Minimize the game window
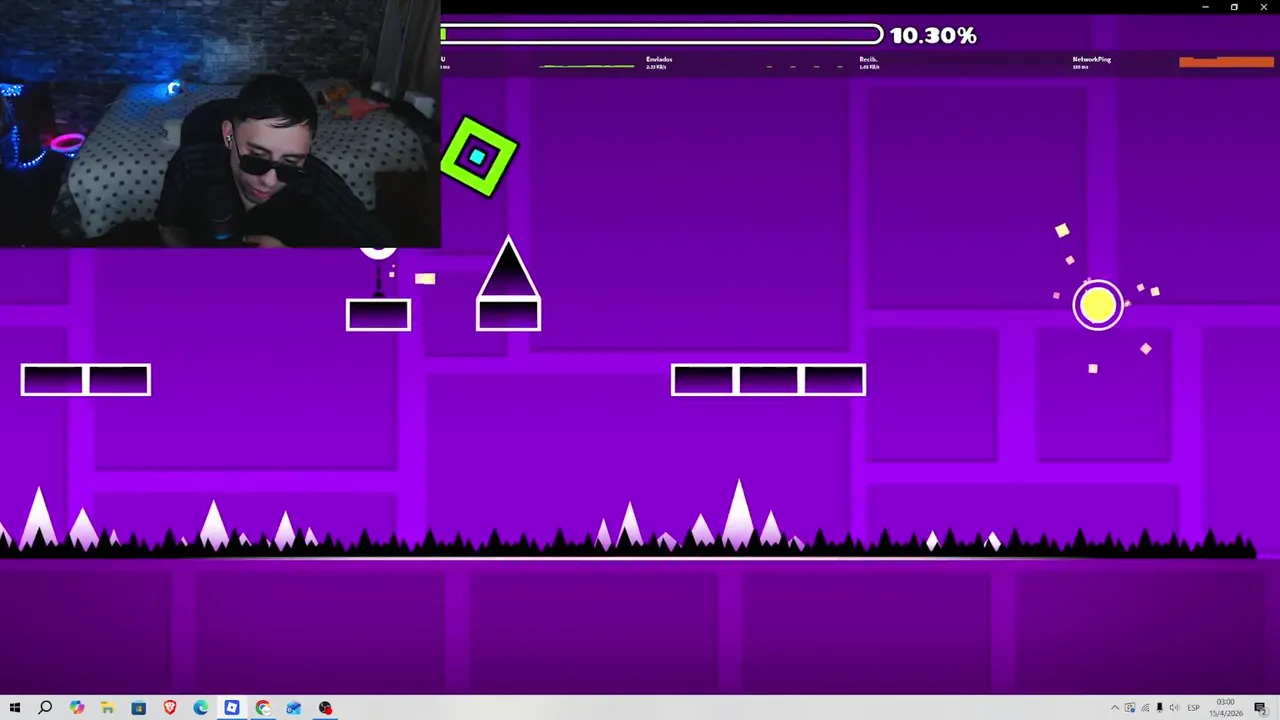 [x=1205, y=7]
